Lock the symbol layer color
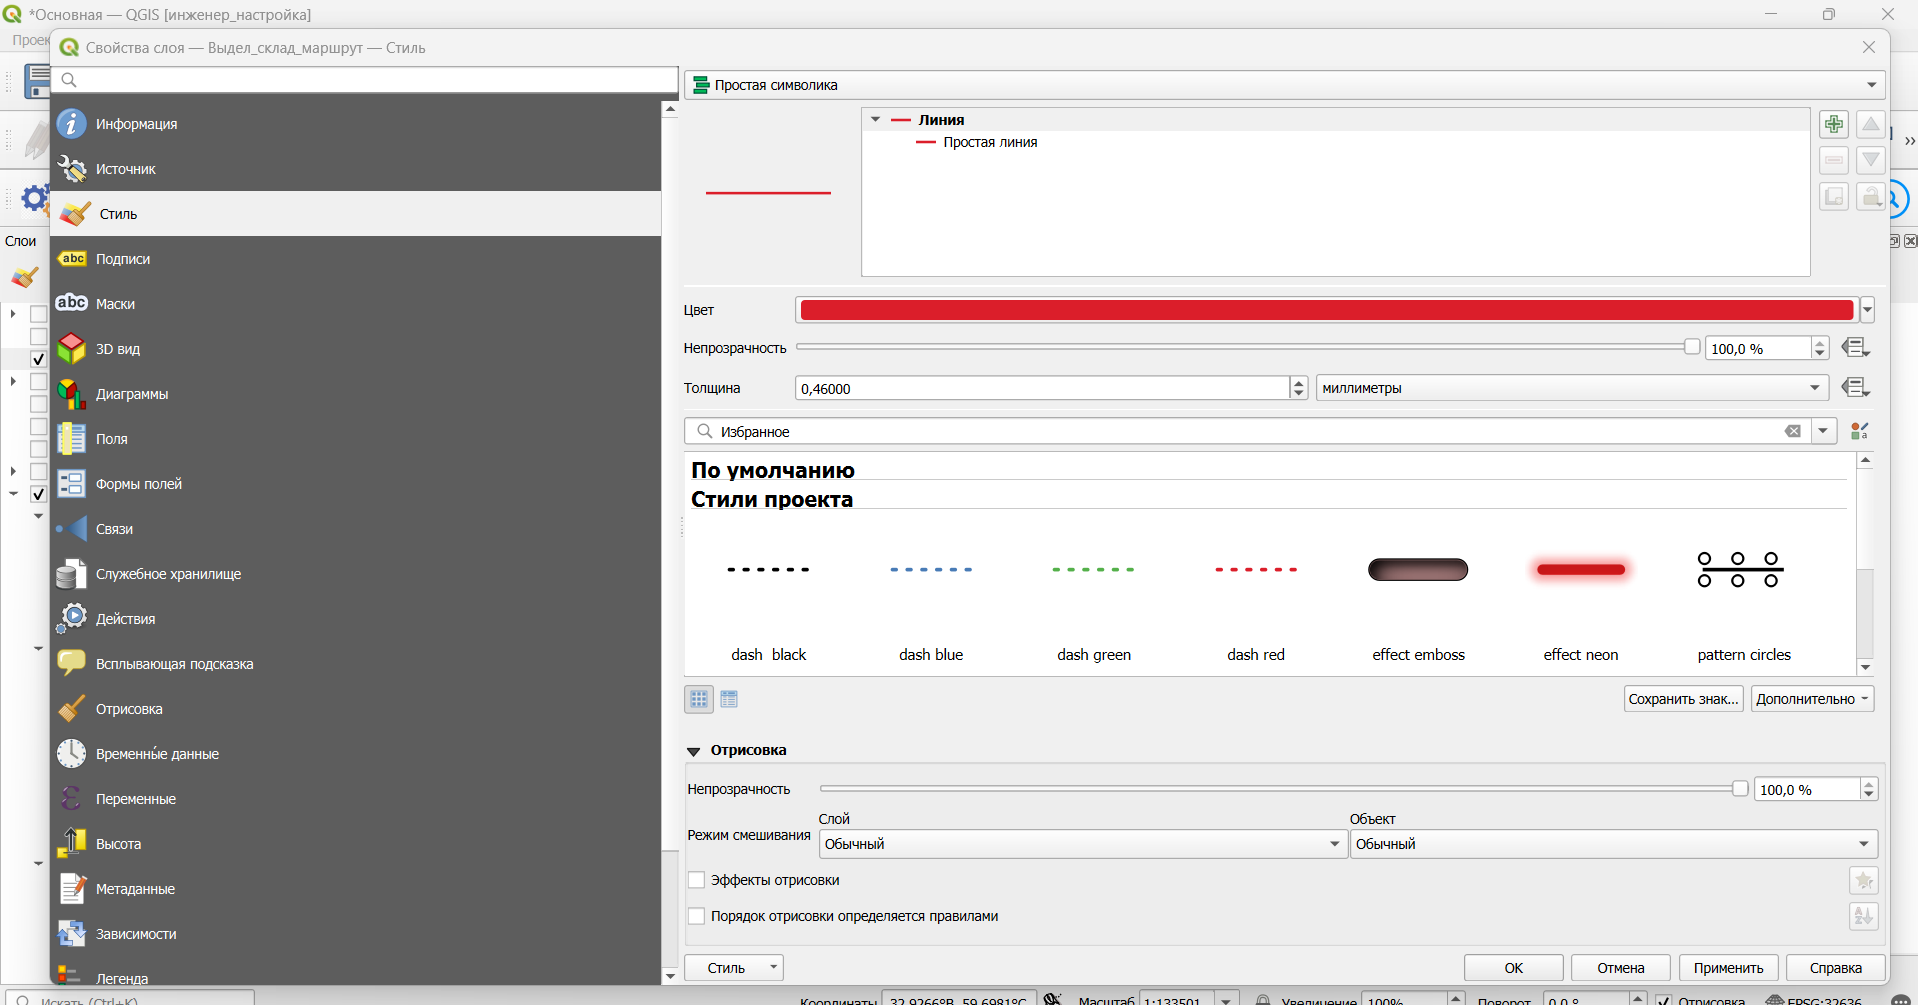1918x1005 pixels. pos(1870,196)
